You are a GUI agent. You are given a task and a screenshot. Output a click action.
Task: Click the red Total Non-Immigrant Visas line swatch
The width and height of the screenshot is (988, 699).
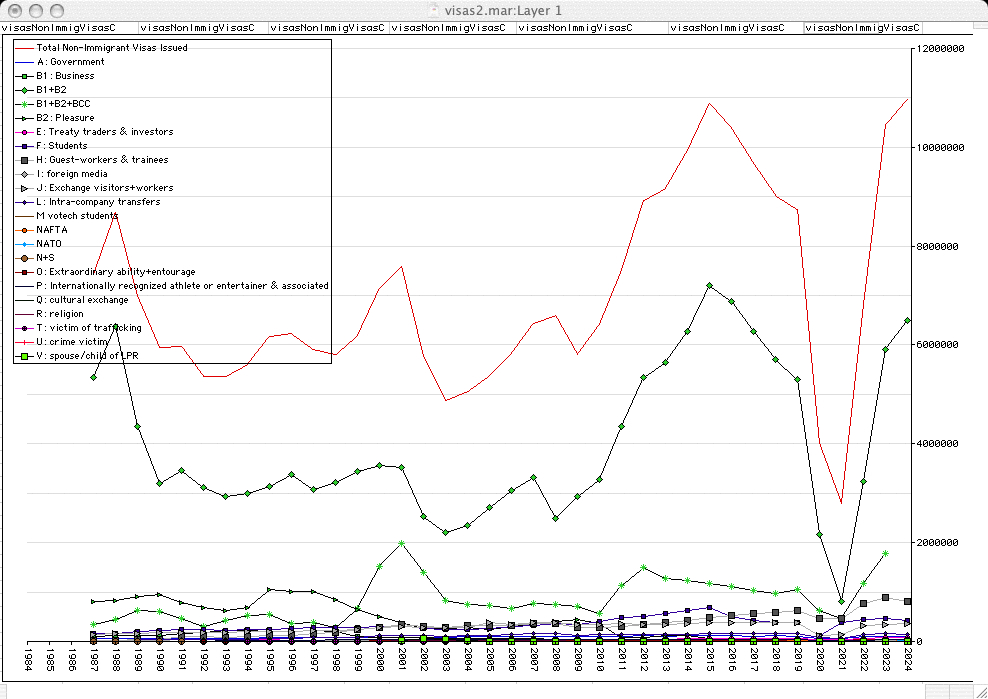click(x=26, y=48)
